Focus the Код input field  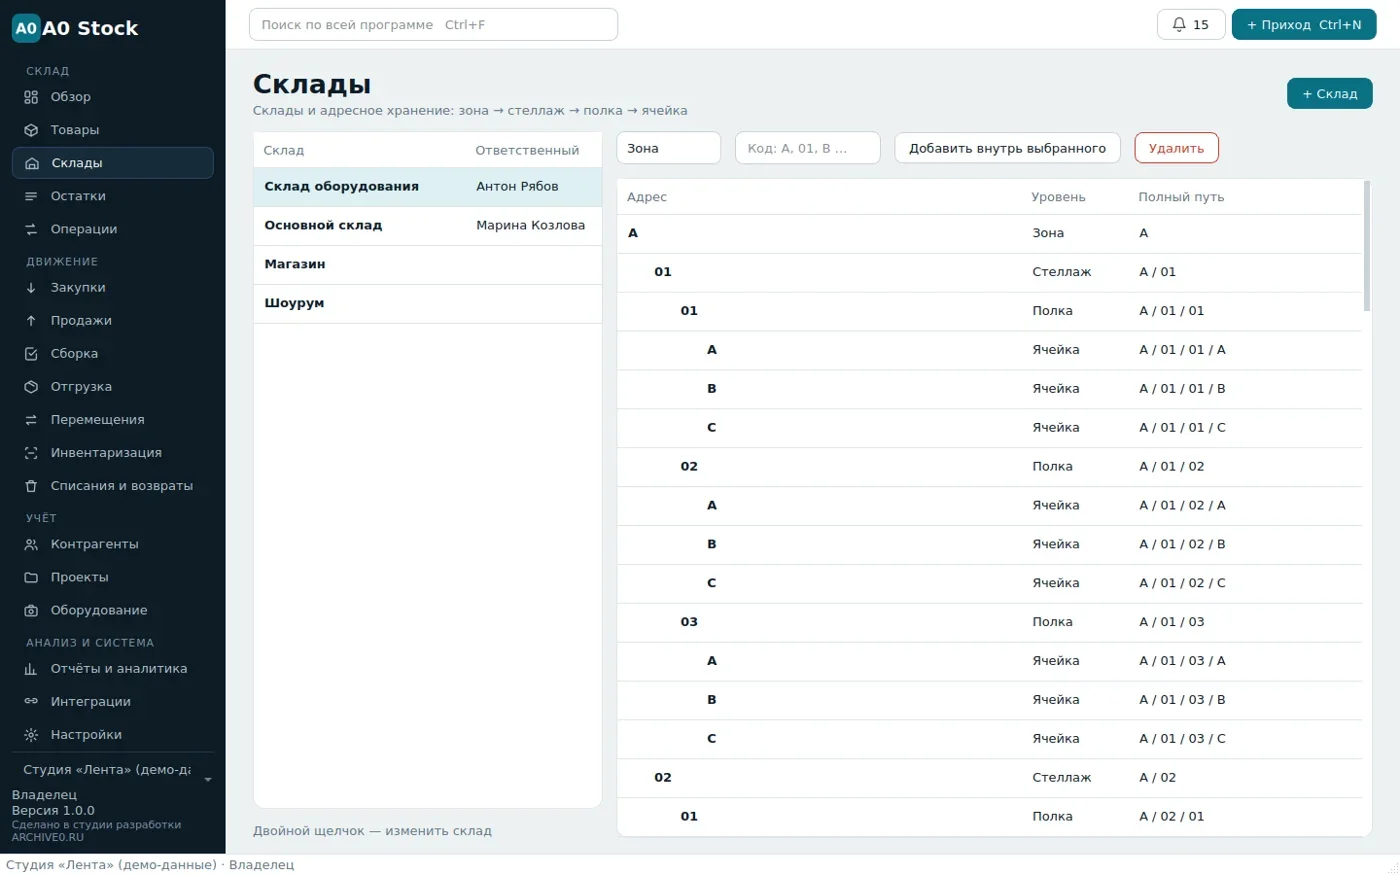808,148
